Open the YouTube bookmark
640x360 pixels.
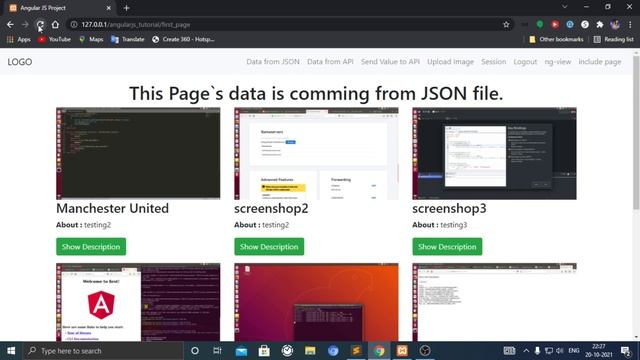pyautogui.click(x=54, y=39)
